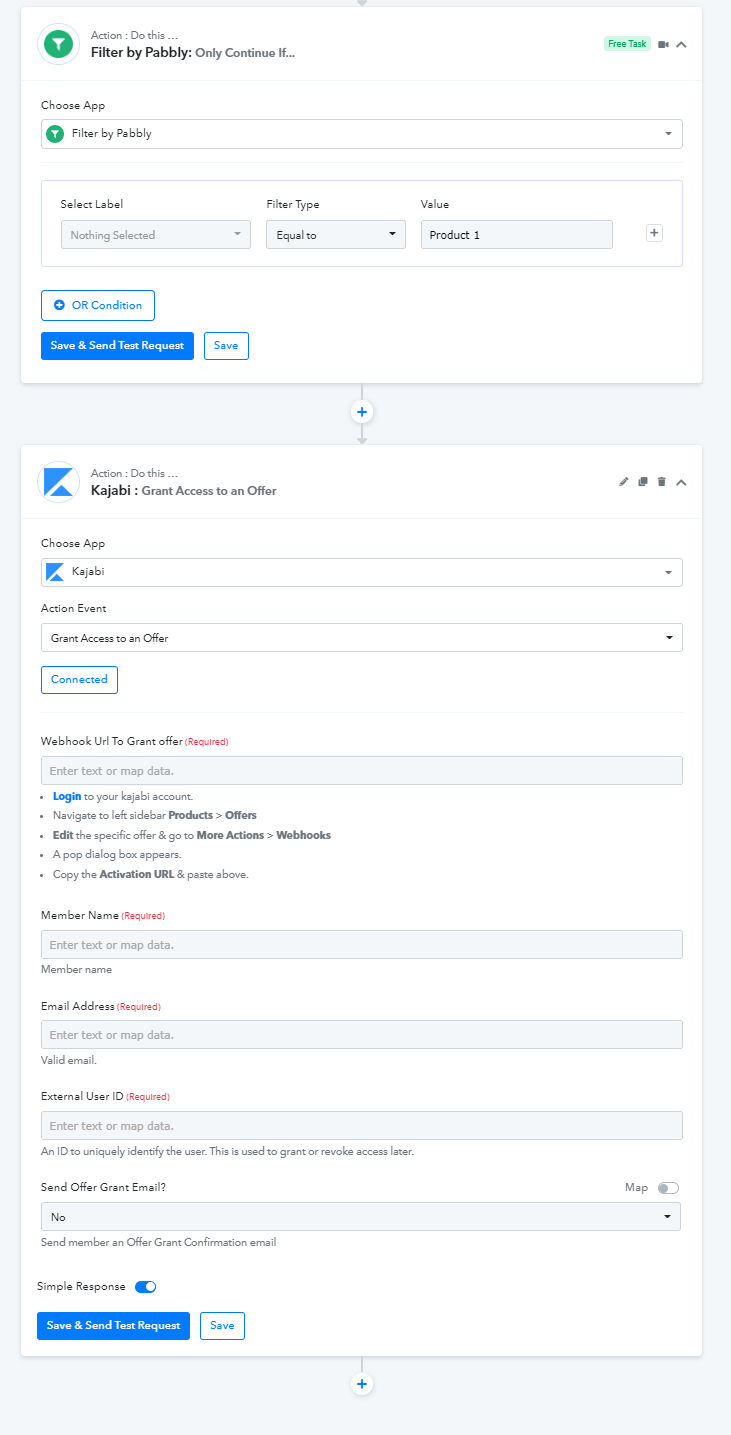
Task: Click the Member Name input field
Action: point(362,945)
